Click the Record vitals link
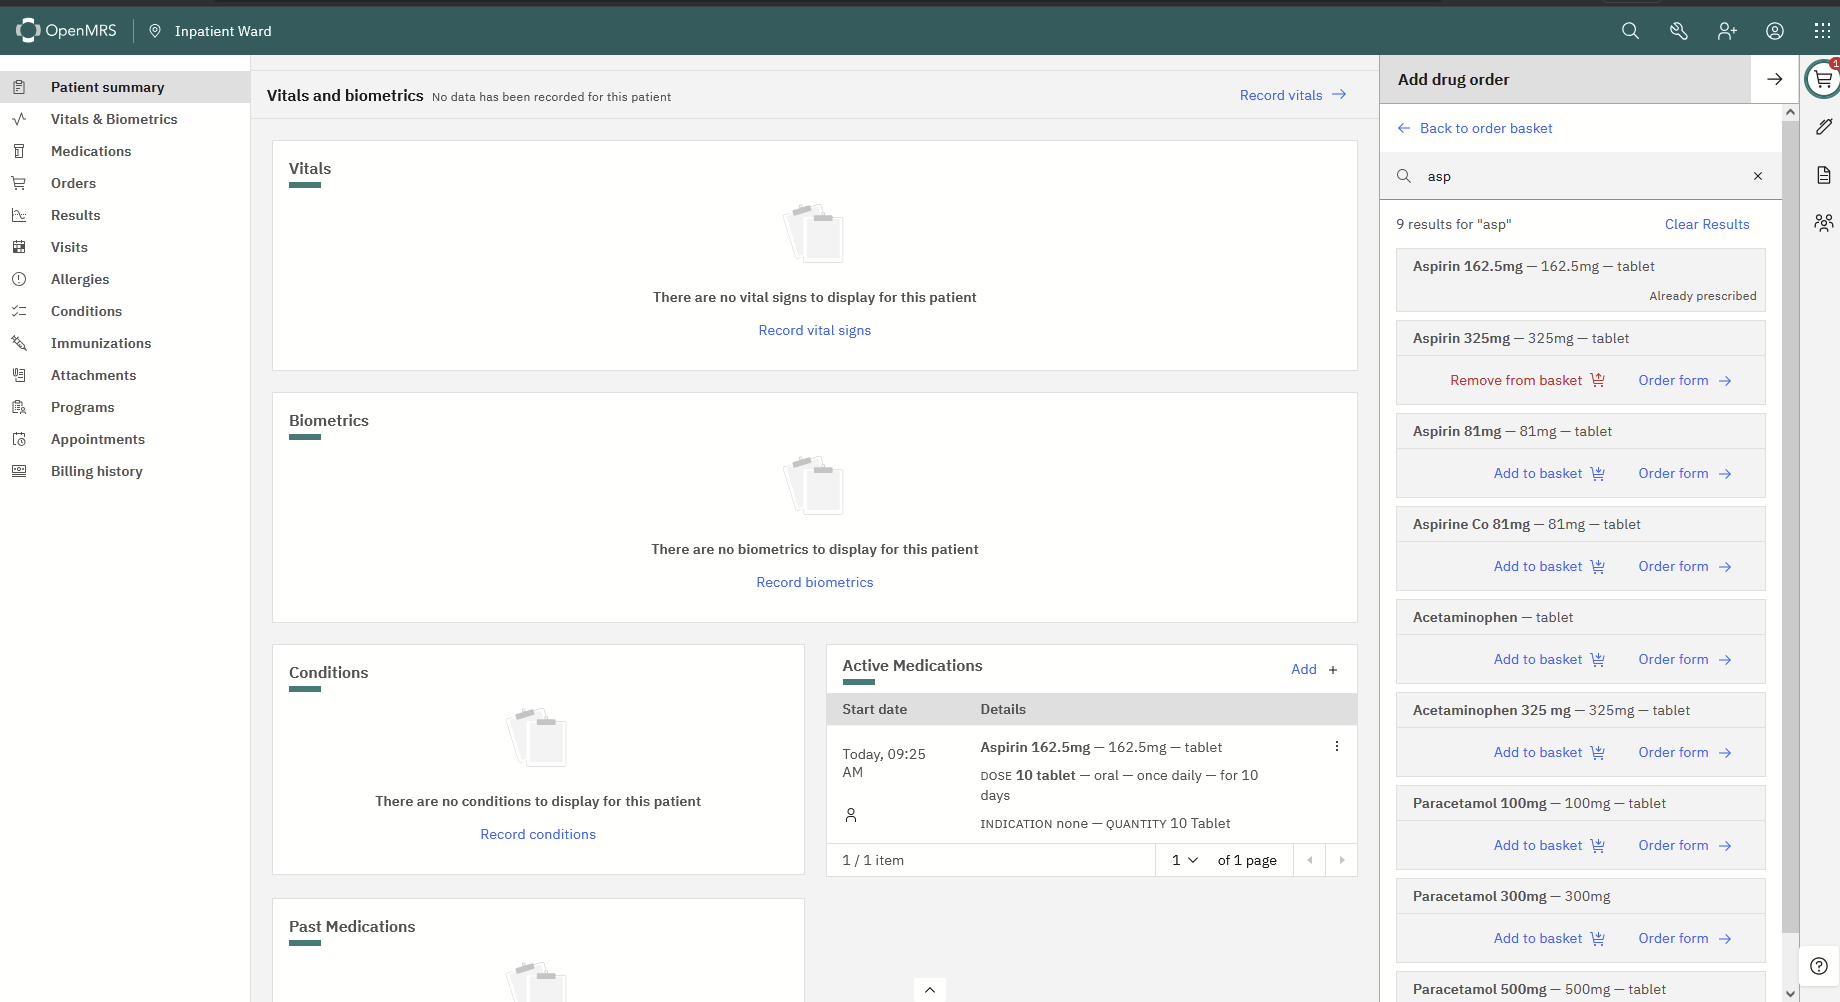 pos(1292,95)
